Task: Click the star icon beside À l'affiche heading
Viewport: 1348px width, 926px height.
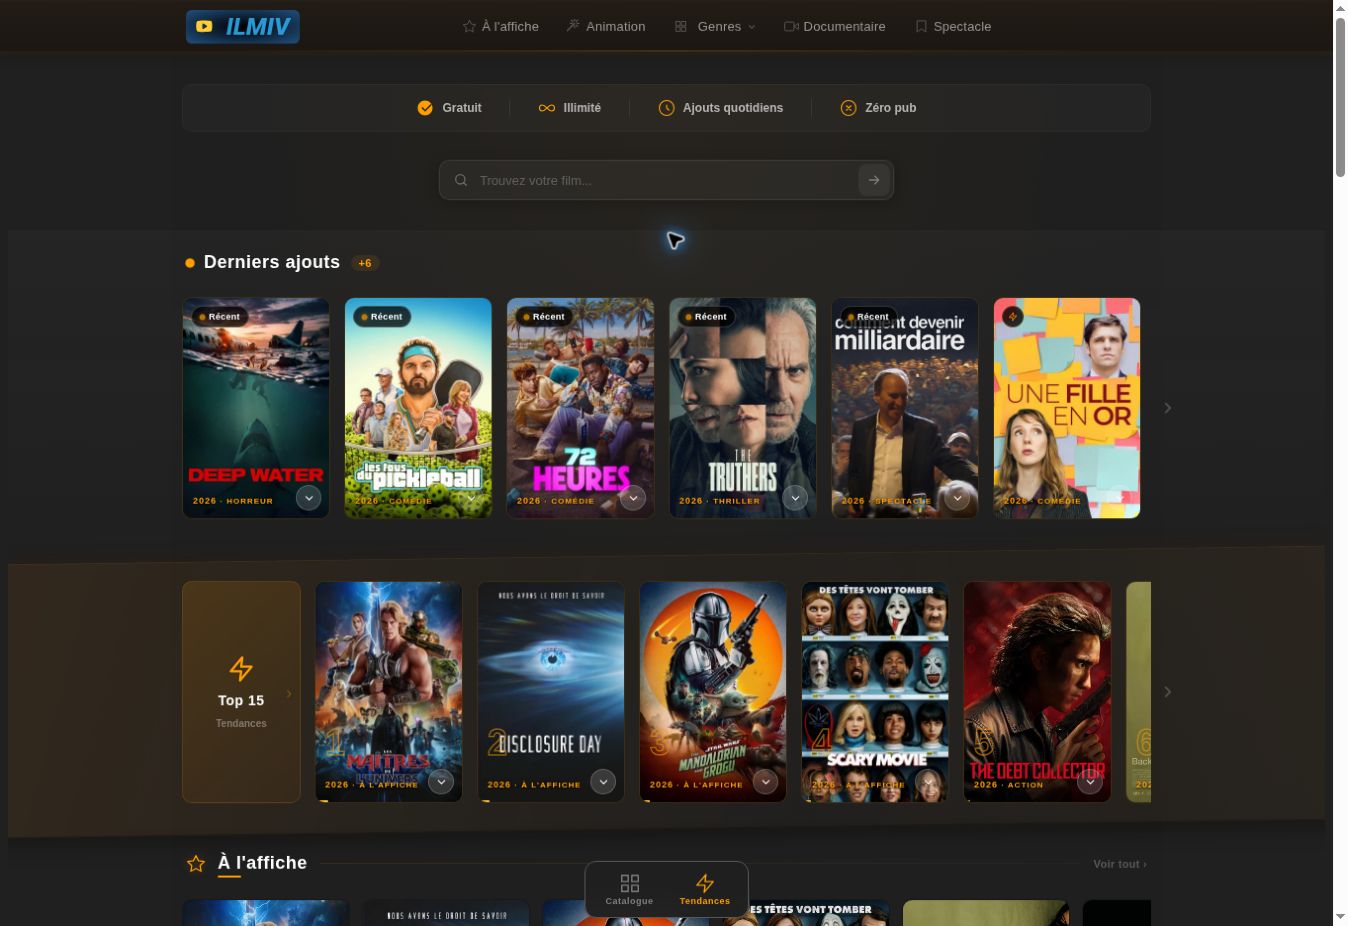Action: [196, 864]
